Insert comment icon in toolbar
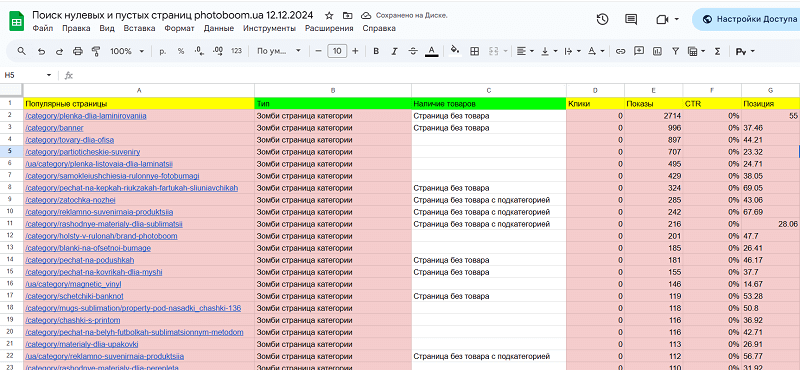This screenshot has width=800, height=370. click(x=638, y=51)
